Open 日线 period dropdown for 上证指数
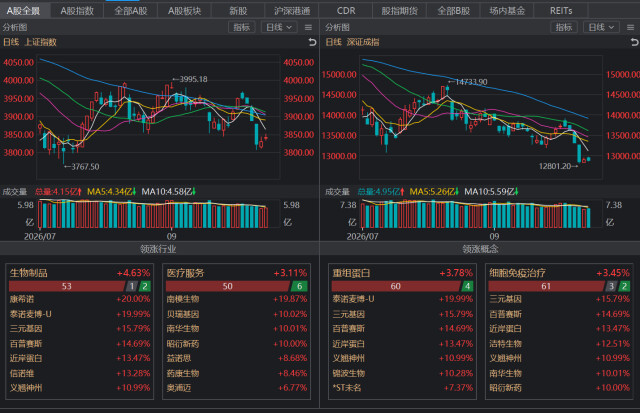Screen dimensions: 640x413 click(279, 27)
